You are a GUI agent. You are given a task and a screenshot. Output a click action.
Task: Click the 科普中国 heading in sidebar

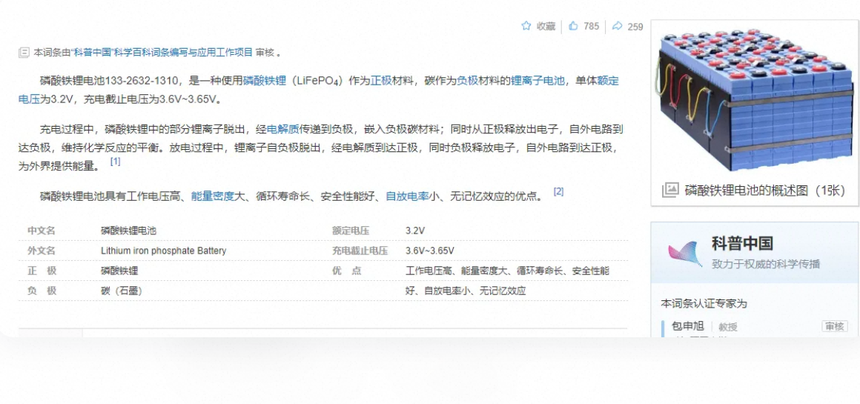click(x=742, y=243)
